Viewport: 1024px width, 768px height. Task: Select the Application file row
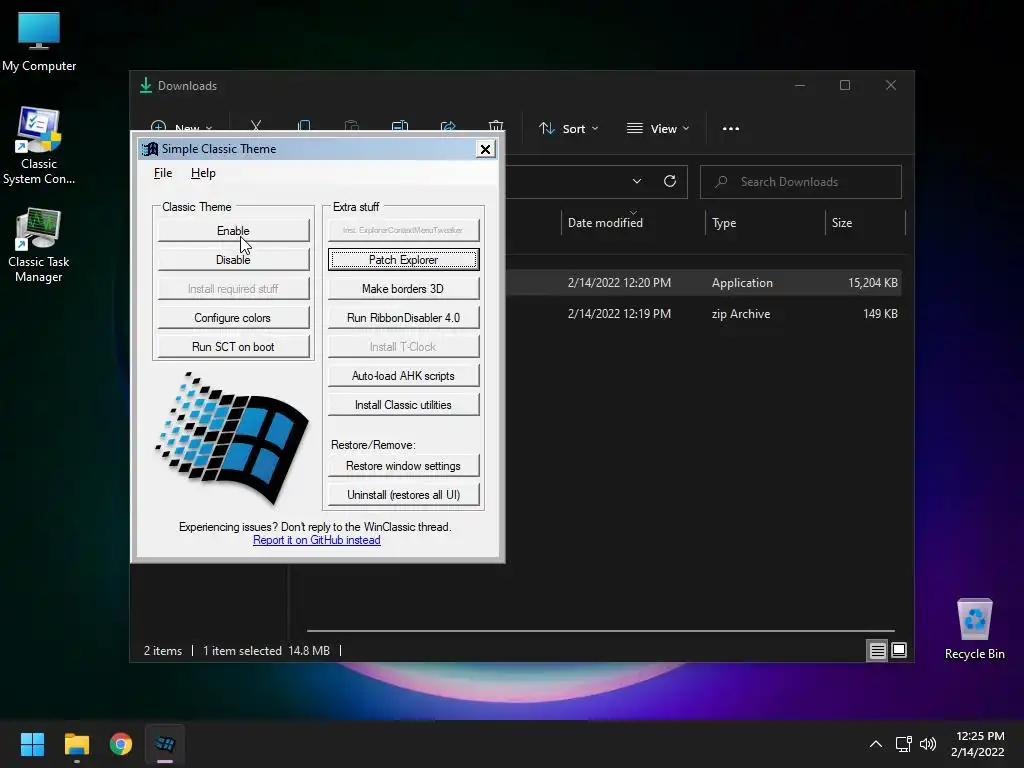tap(704, 283)
